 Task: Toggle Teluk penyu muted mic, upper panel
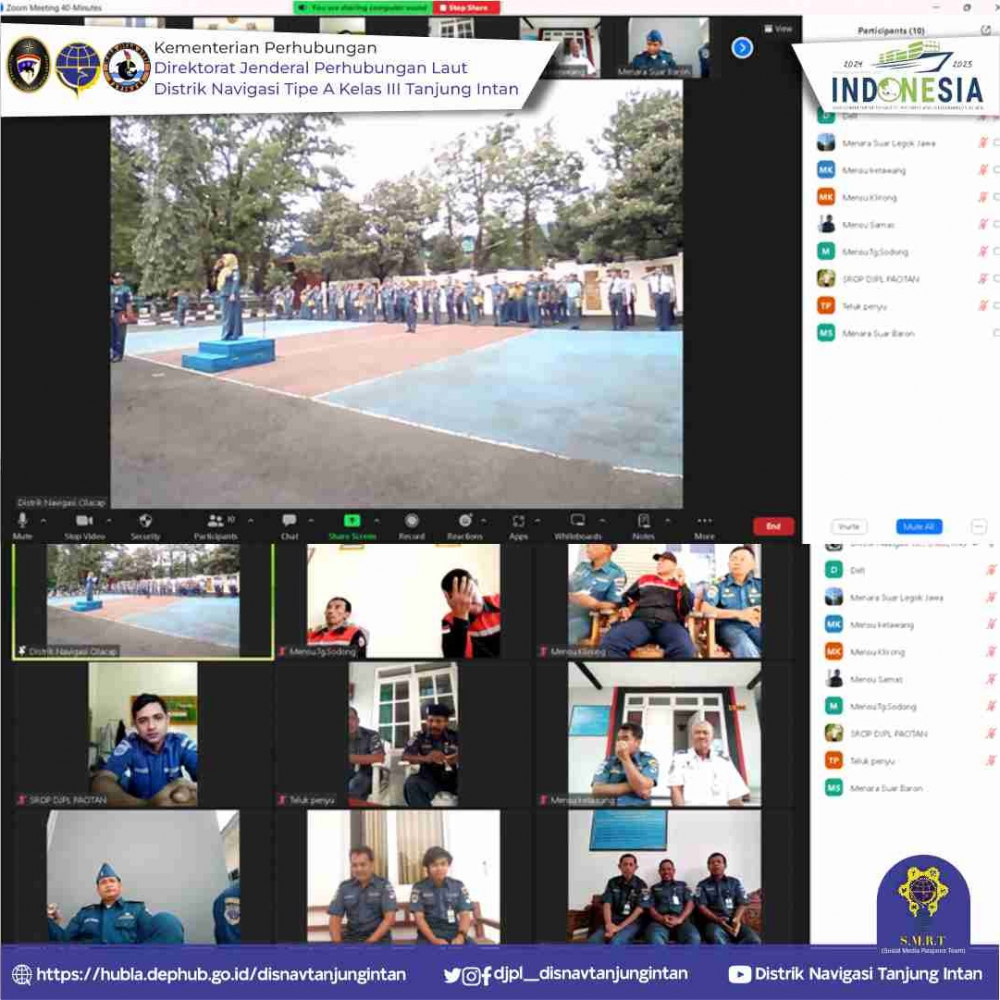pyautogui.click(x=983, y=306)
